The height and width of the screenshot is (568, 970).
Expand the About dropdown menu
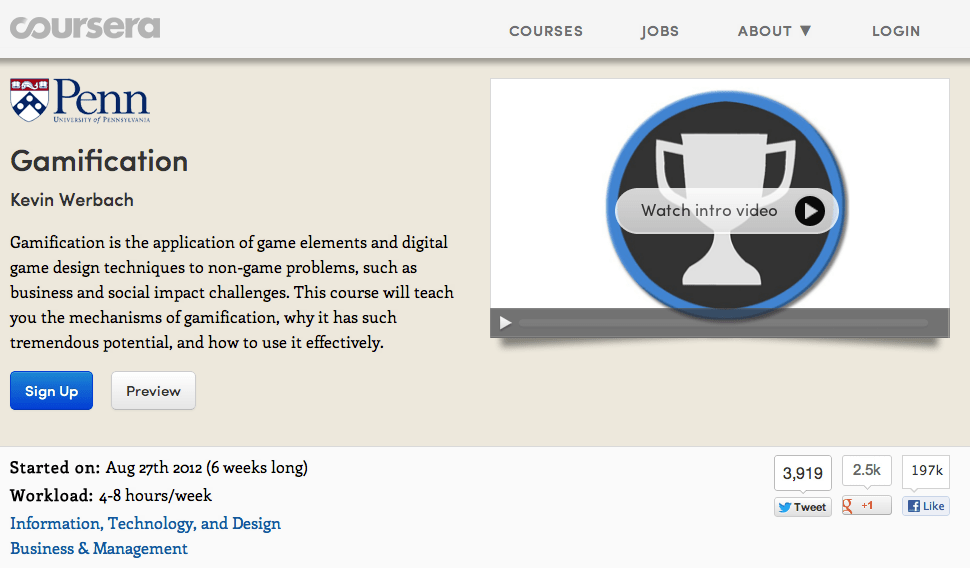(x=774, y=31)
